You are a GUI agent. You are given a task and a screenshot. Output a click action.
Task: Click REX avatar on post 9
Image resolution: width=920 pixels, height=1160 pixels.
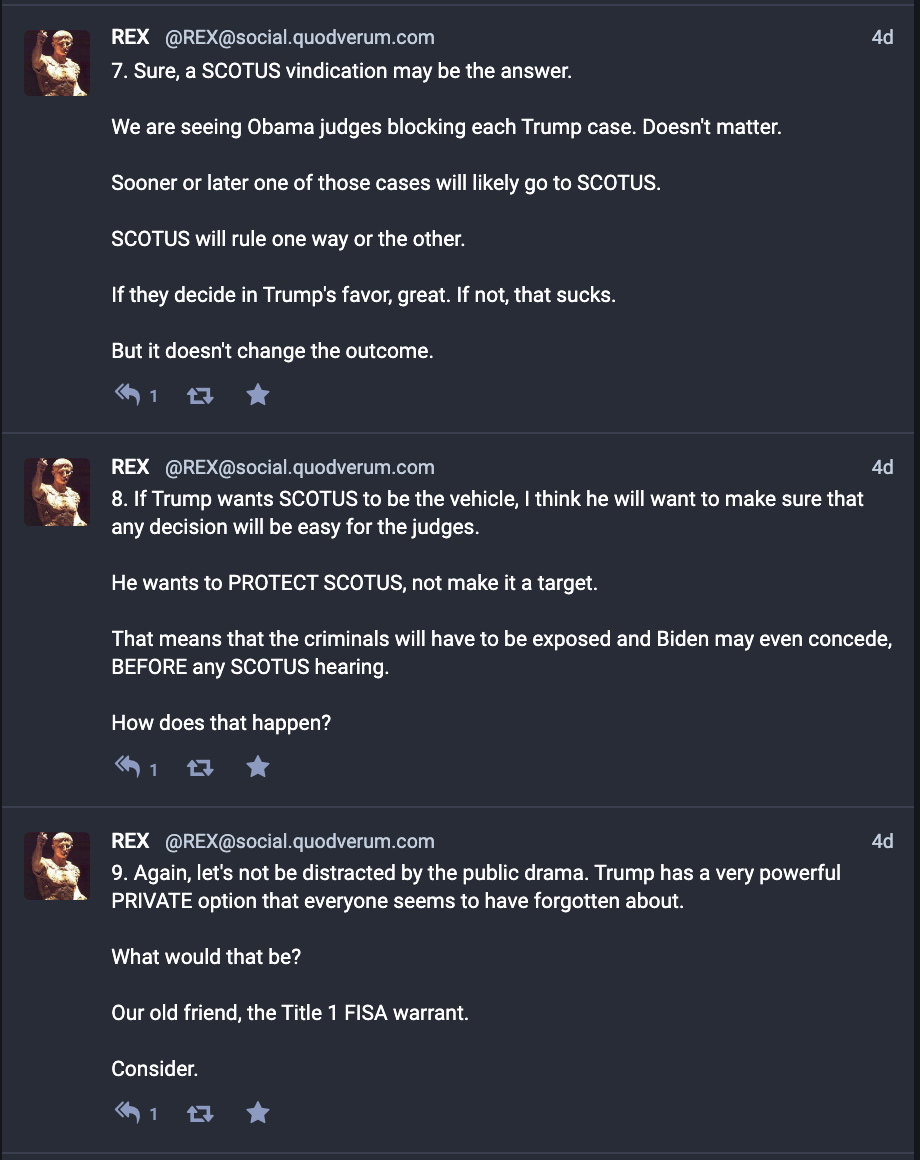[57, 866]
